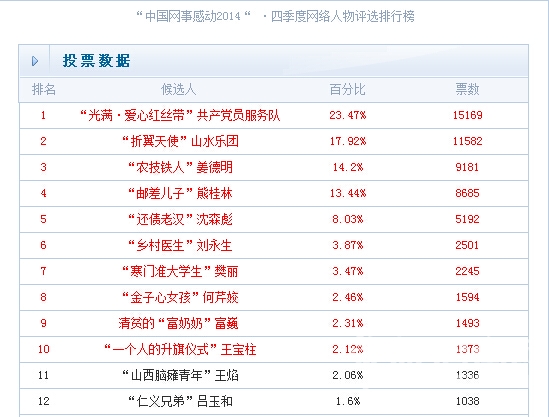Click the percentage 1.6%
This screenshot has width=549, height=417.
[348, 401]
